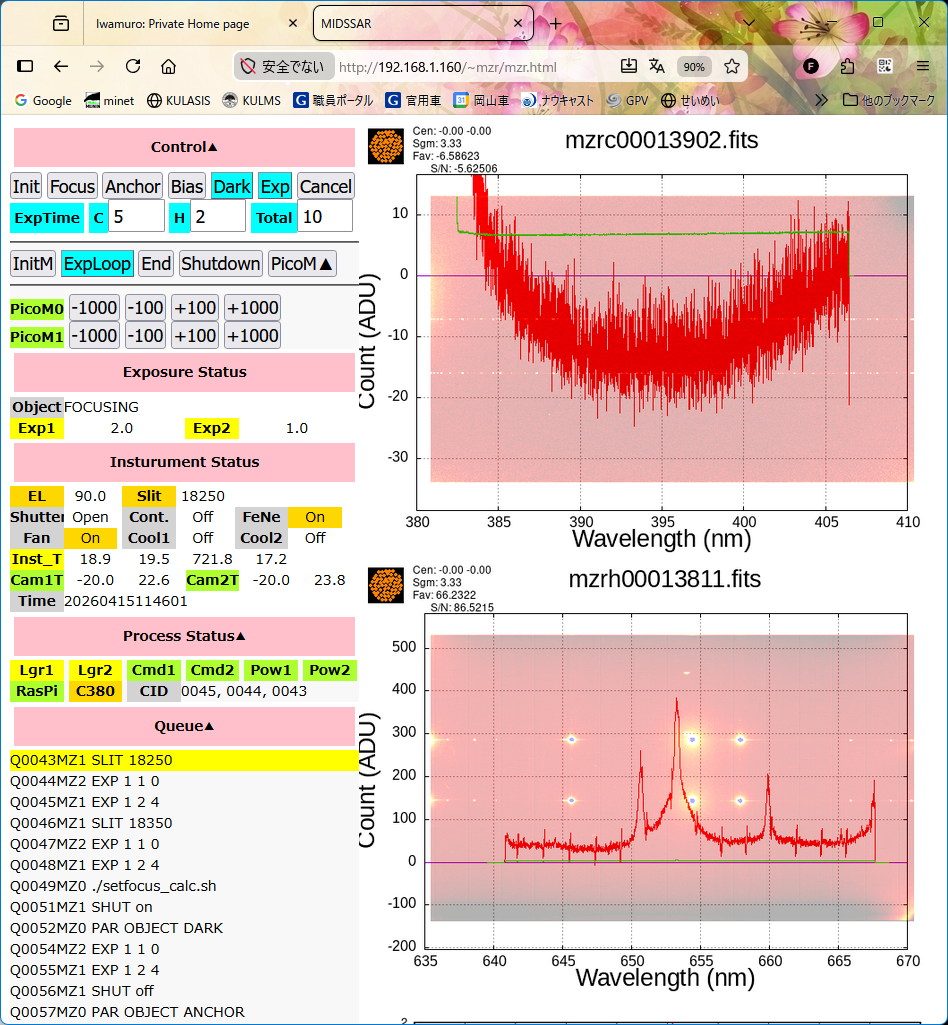Click the 90% zoom level indicator
948x1025 pixels.
coord(693,67)
